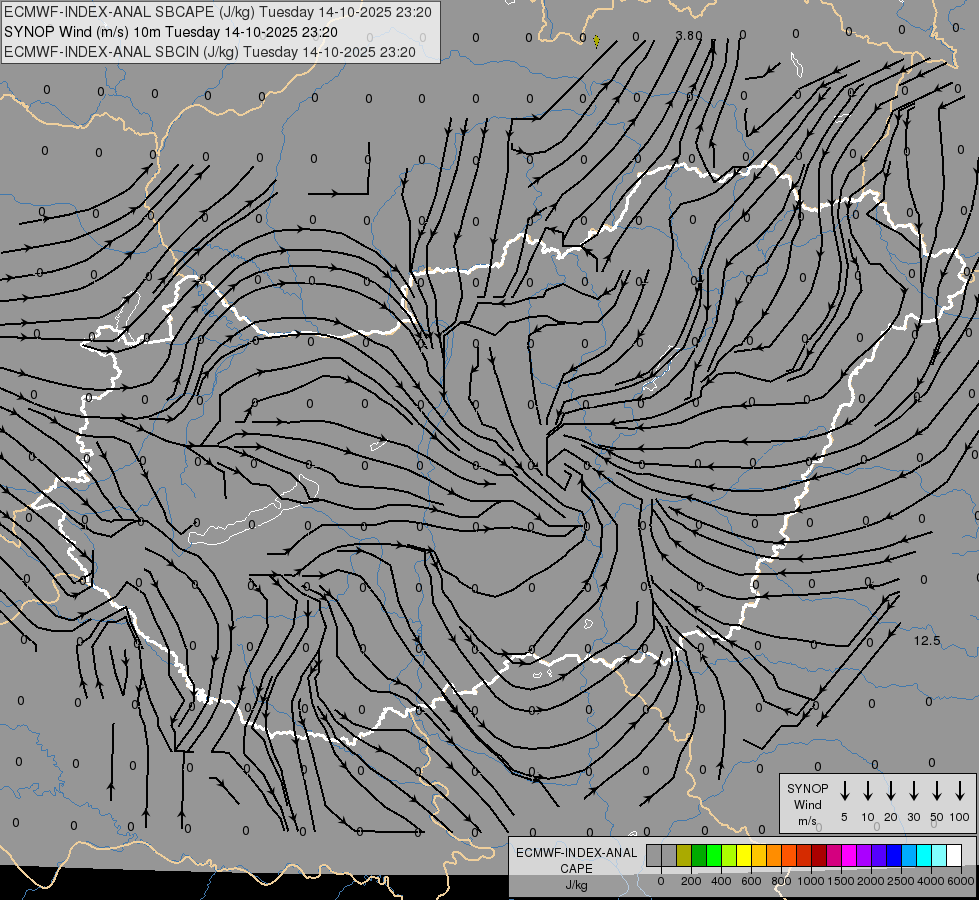Click the 600 tick label on the CAPE scale
The image size is (979, 900).
click(x=751, y=881)
